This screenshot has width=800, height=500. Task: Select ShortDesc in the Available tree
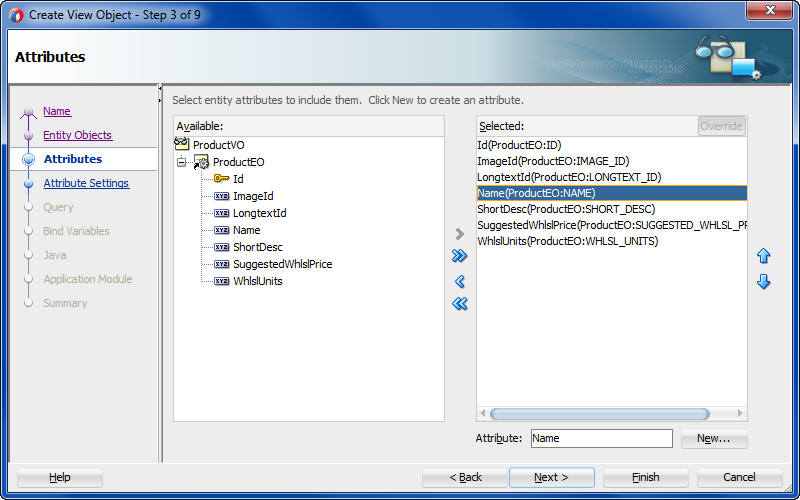click(x=258, y=247)
